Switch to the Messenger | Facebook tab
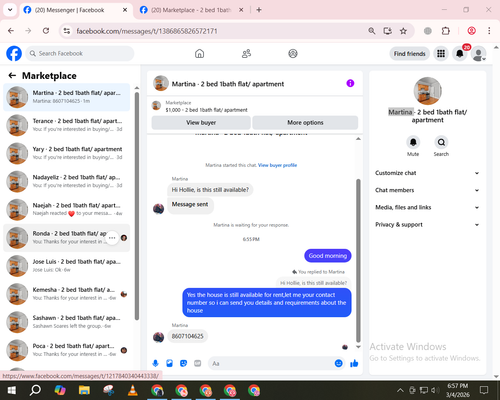The width and height of the screenshot is (500, 400). (x=75, y=10)
